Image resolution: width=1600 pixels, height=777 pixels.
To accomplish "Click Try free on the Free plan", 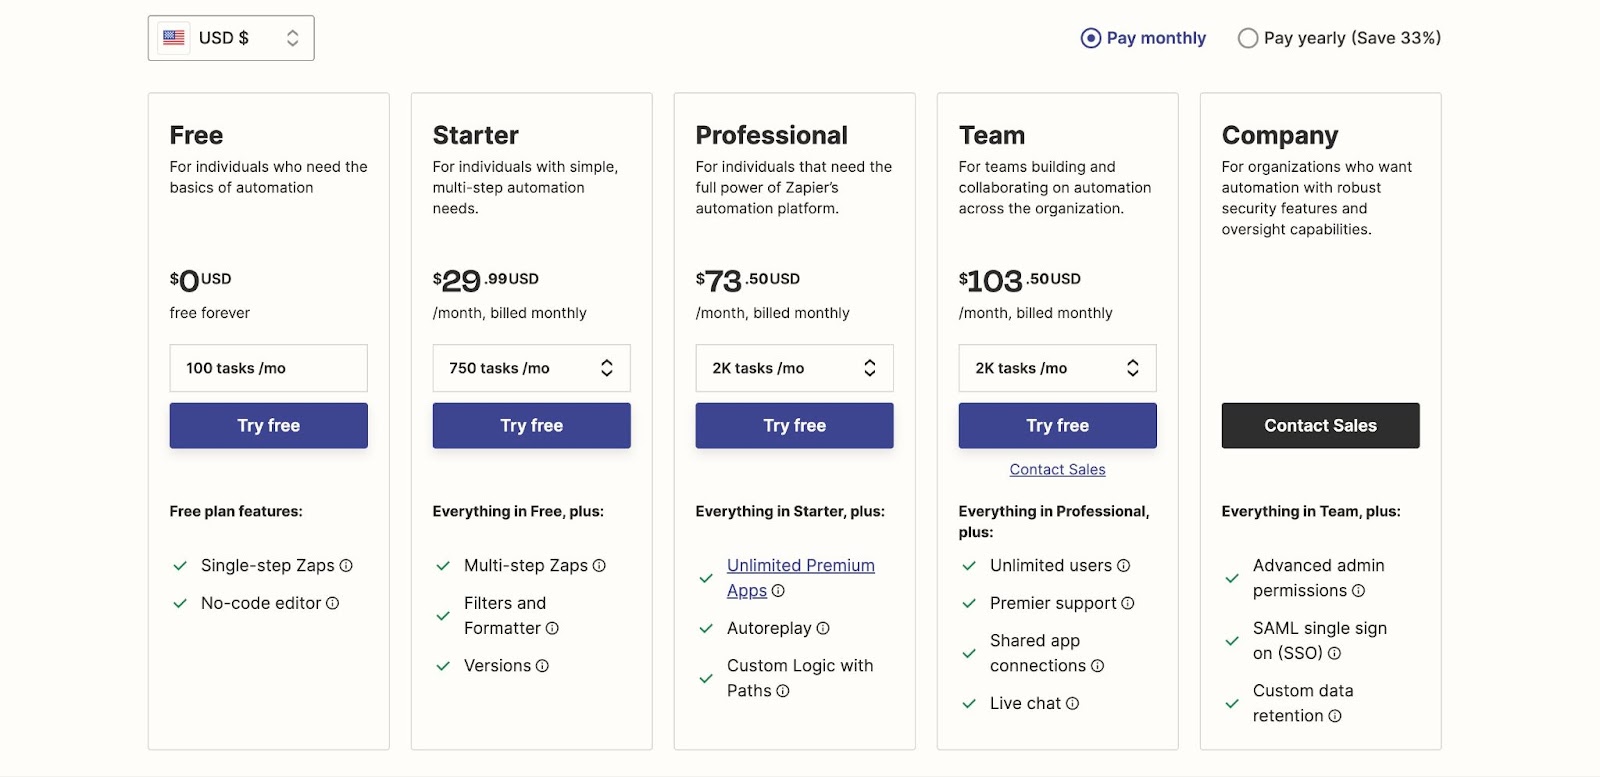I will point(268,425).
